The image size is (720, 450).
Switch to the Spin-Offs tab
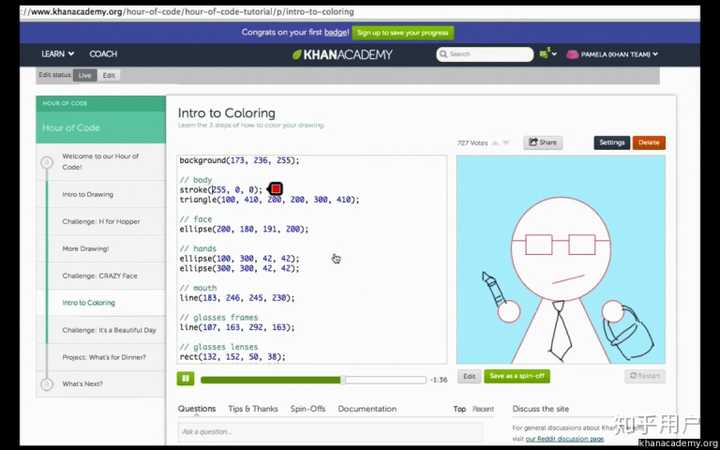pos(308,409)
